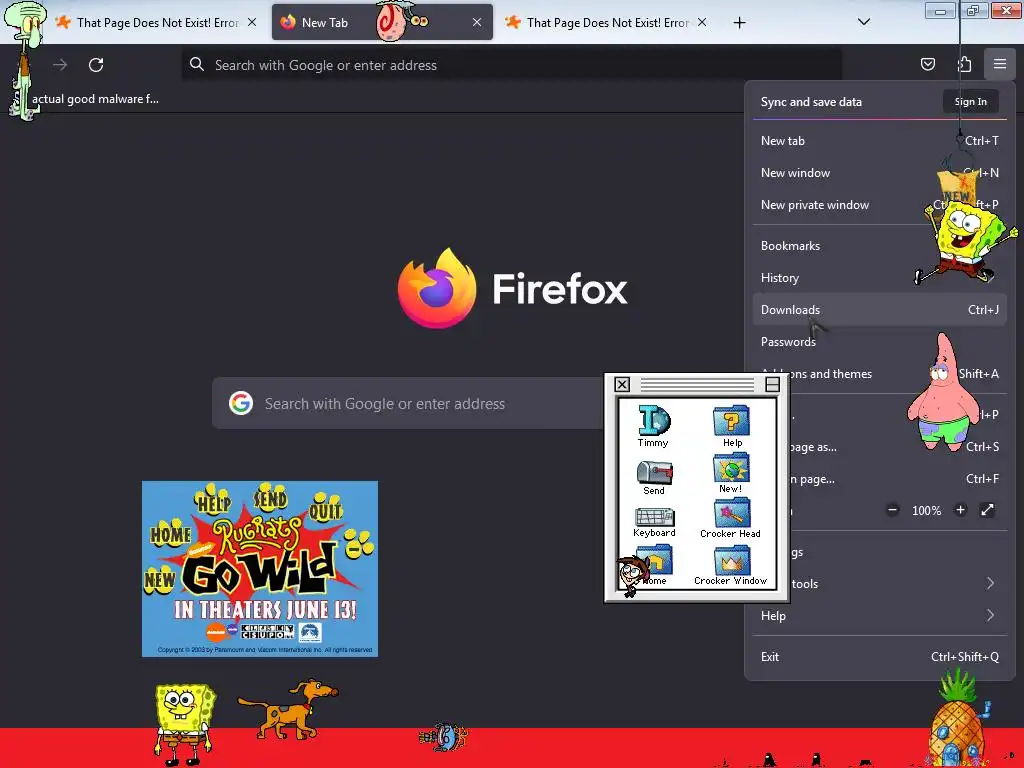Enter full screen via the arrows icon
The height and width of the screenshot is (768, 1024).
(x=987, y=510)
